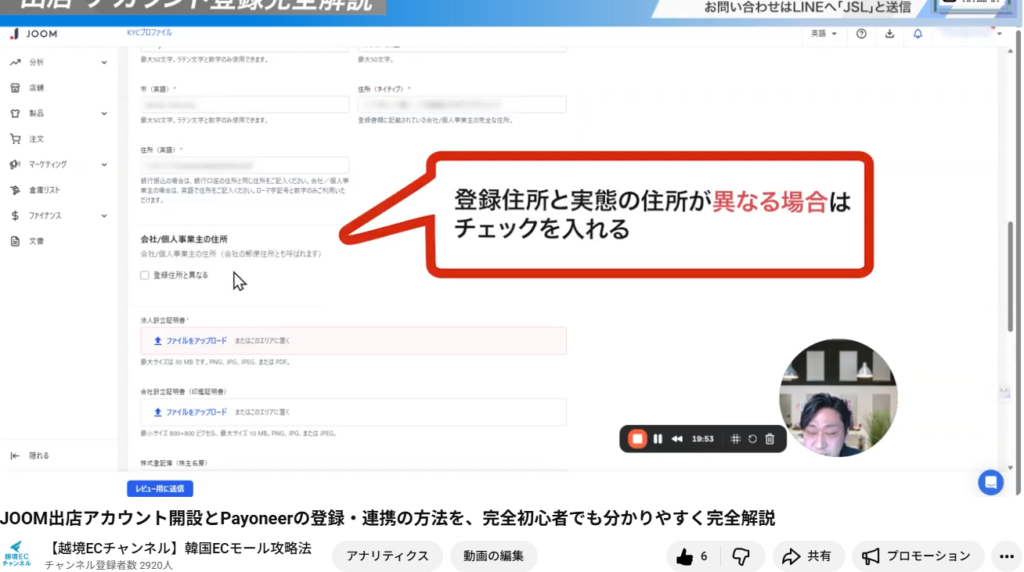Open the 注文 menu item
This screenshot has width=1024, height=572.
pyautogui.click(x=36, y=139)
